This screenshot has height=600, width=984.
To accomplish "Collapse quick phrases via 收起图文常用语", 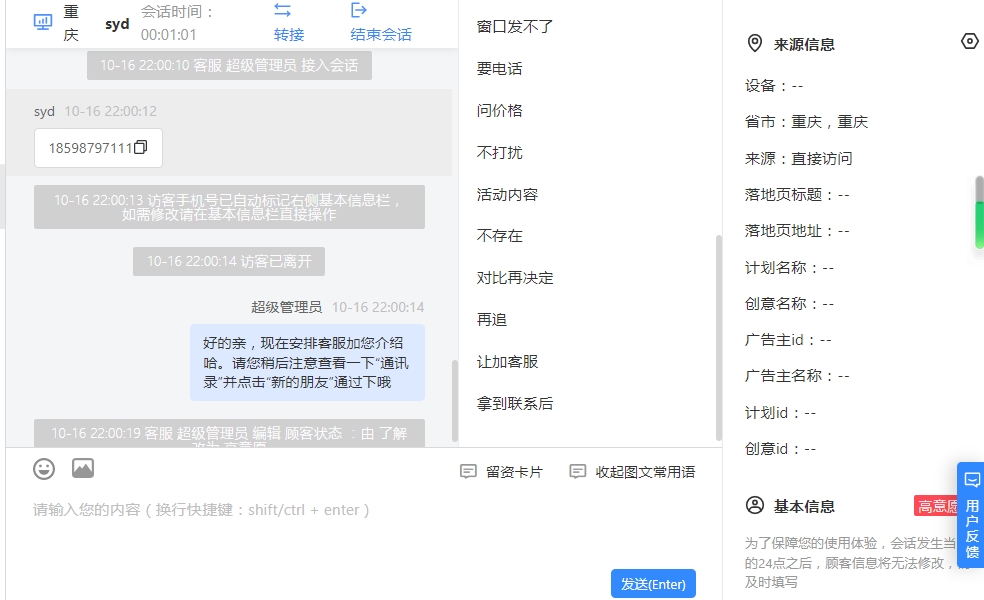I will (645, 472).
